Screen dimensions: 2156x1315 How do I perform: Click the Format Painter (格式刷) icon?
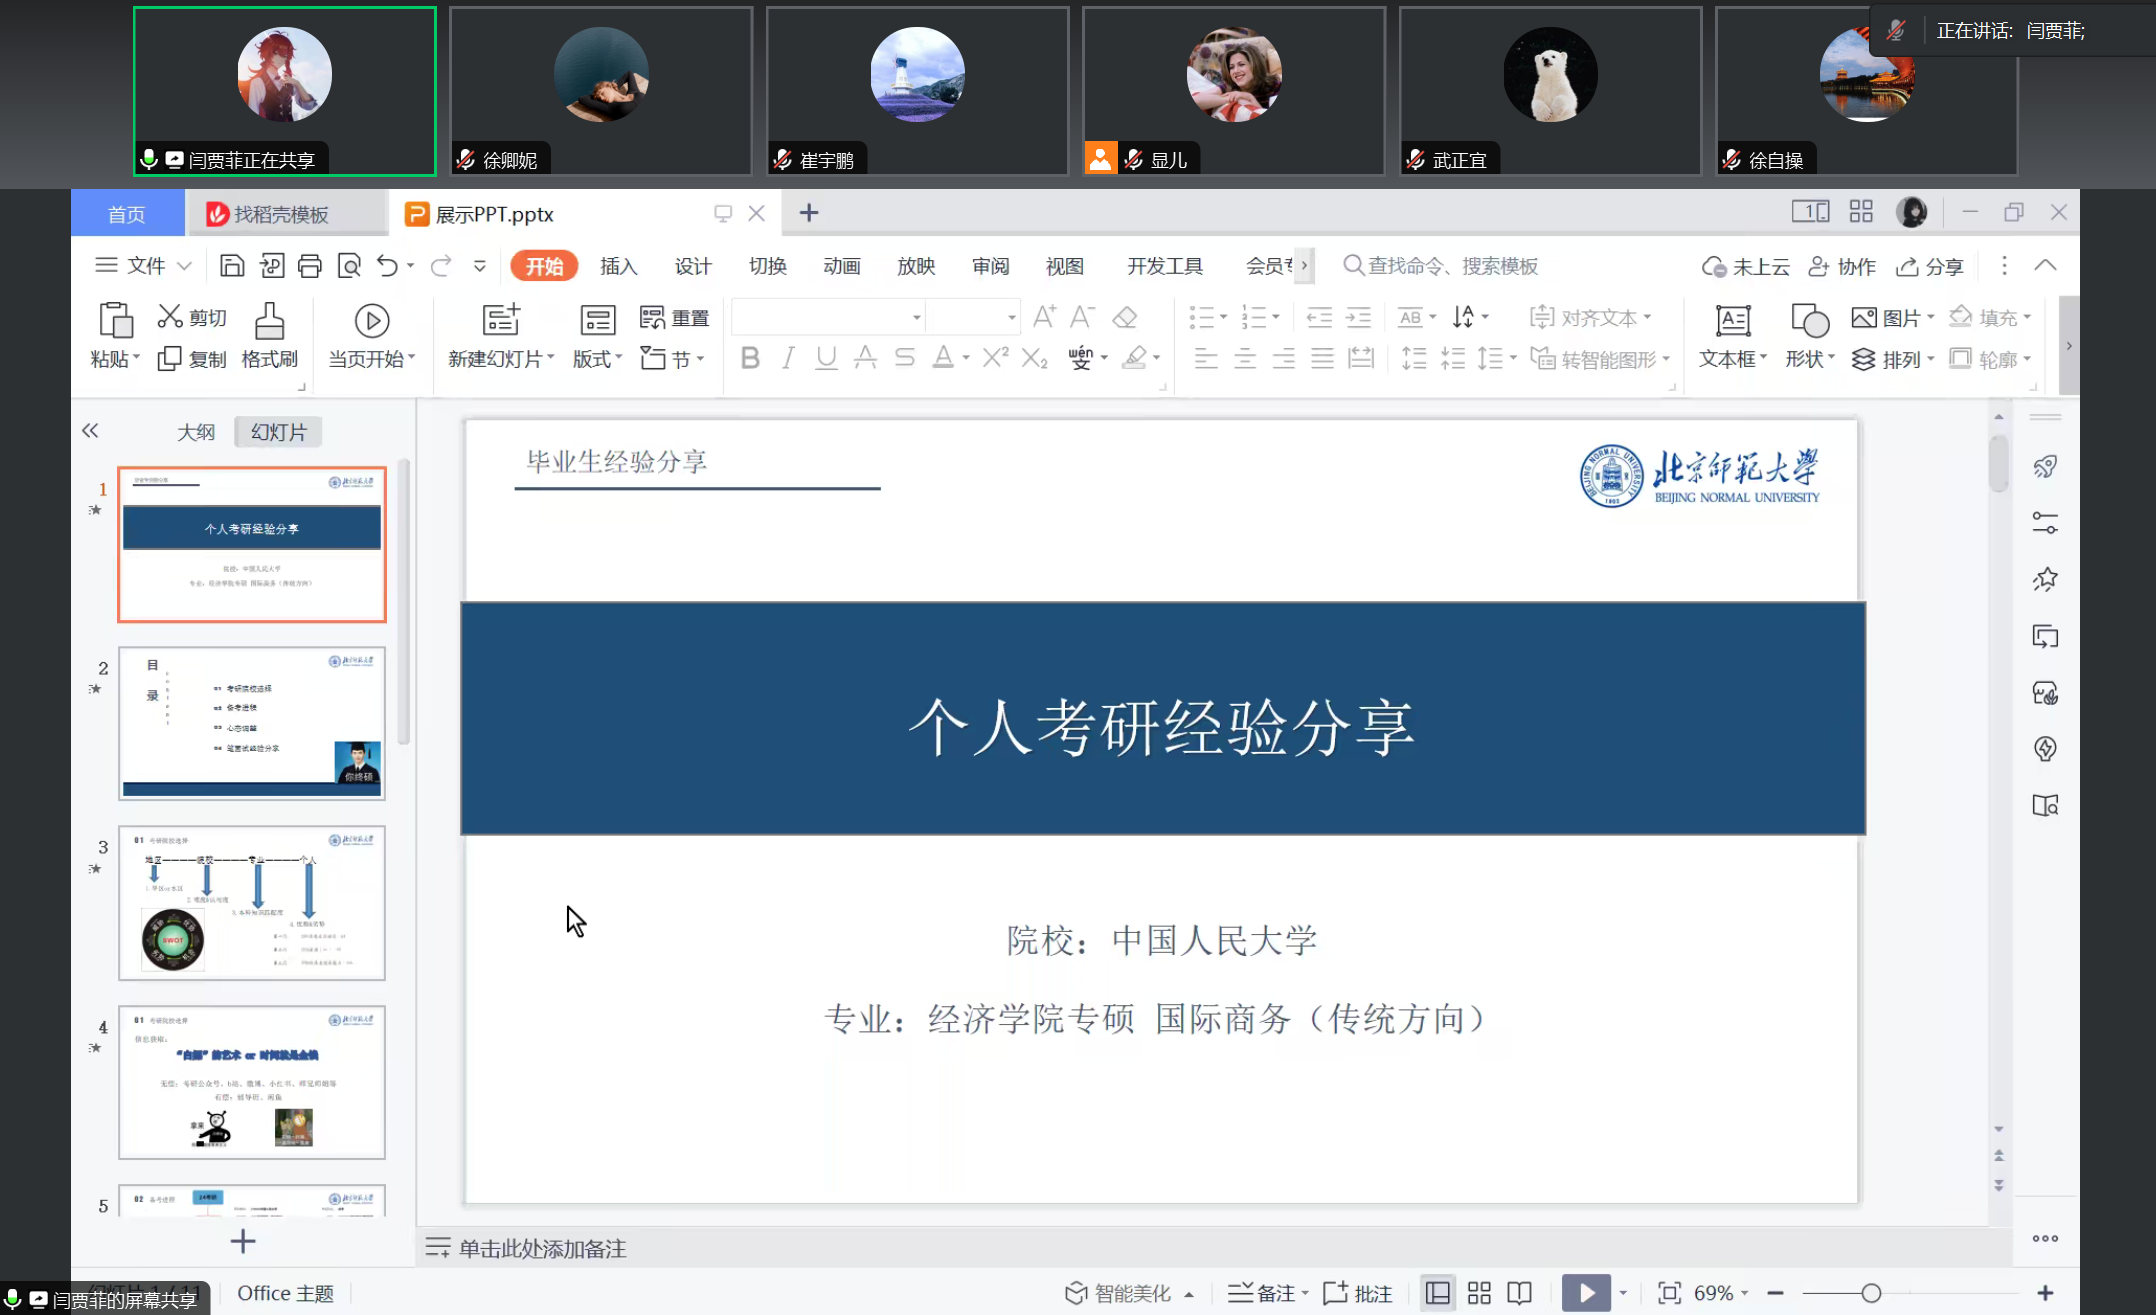click(x=269, y=322)
